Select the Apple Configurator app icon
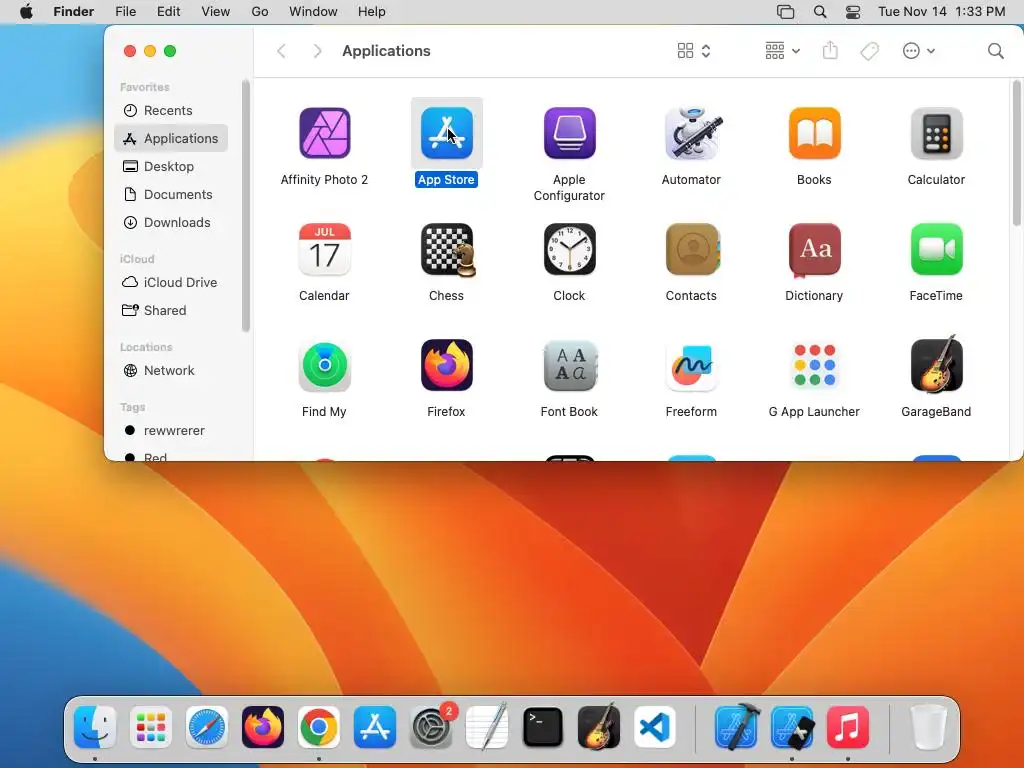The height and width of the screenshot is (768, 1024). pyautogui.click(x=569, y=133)
